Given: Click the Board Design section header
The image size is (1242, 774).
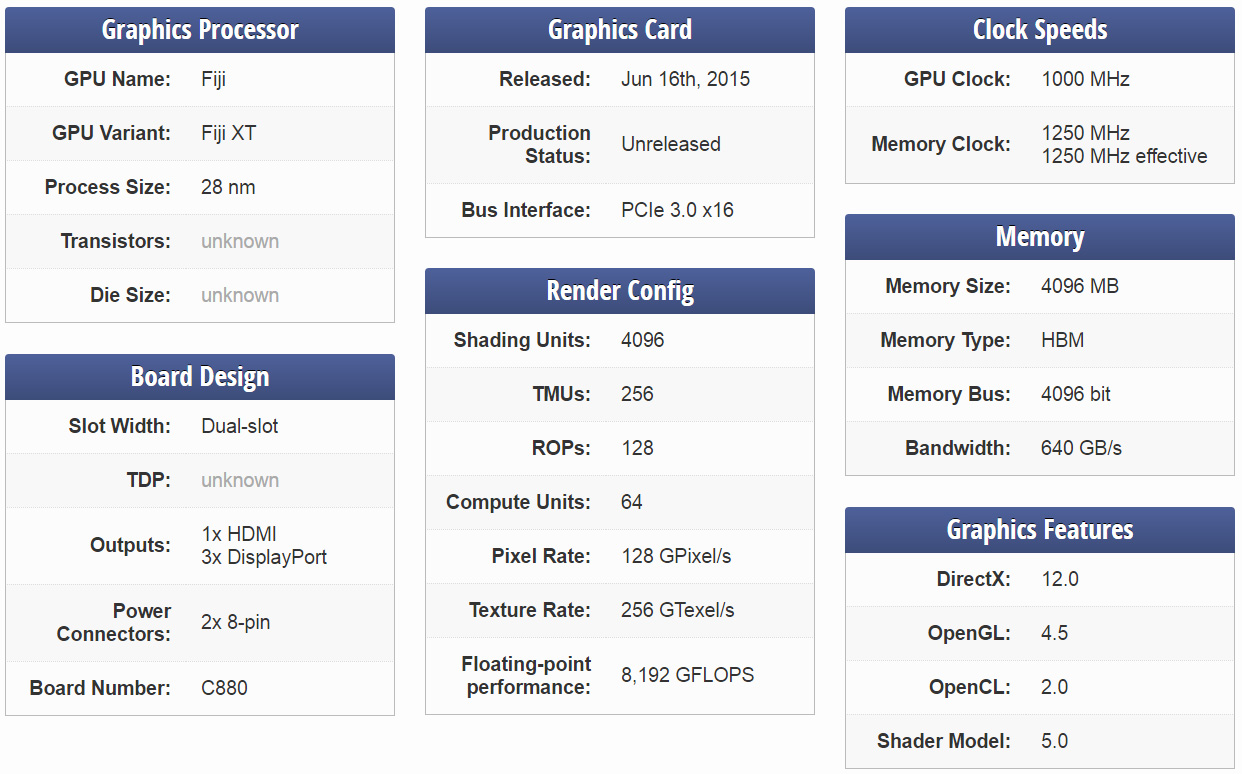Looking at the screenshot, I should [200, 377].
